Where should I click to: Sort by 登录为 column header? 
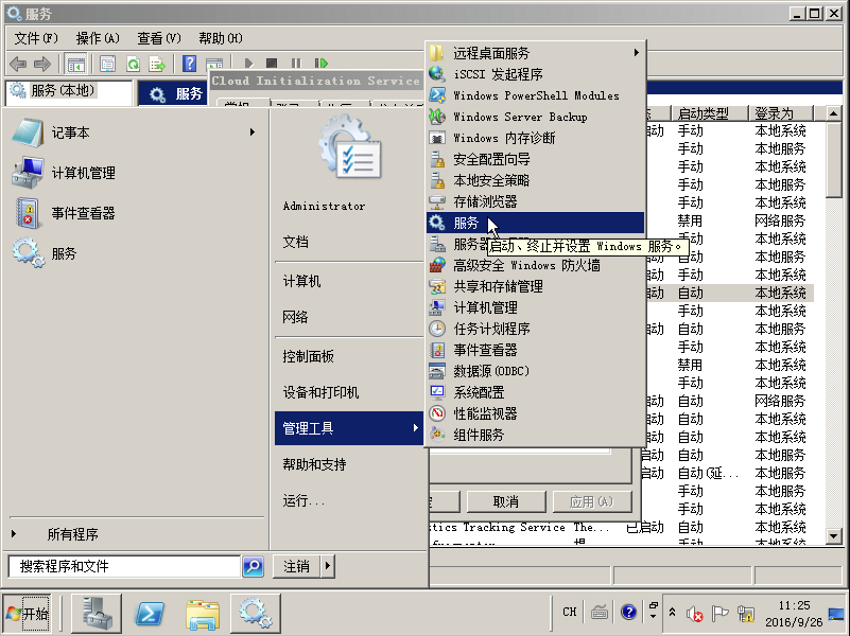(x=781, y=113)
